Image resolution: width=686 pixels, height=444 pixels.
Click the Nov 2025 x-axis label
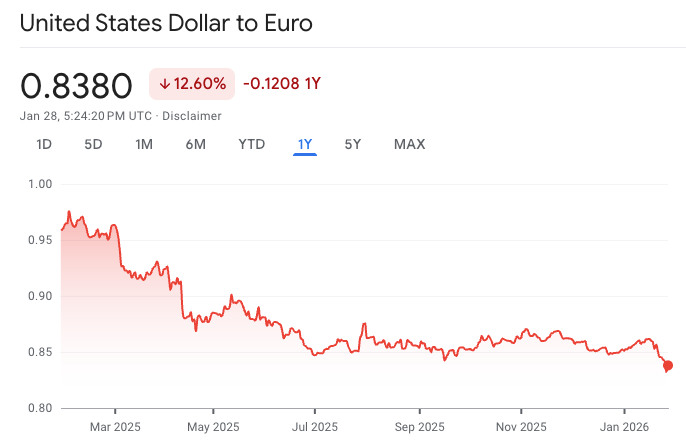522,426
